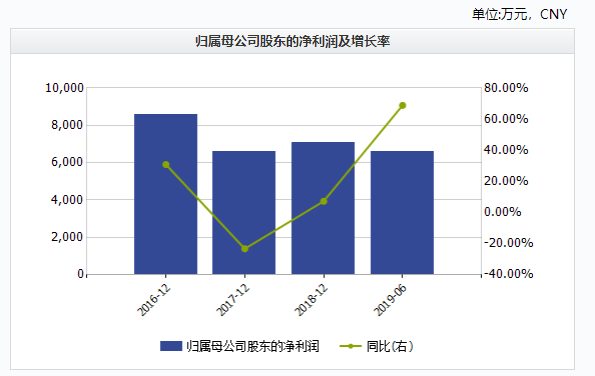Click the 2017-12 x-axis label
Viewport: 595px width, 376px height.
[x=233, y=300]
